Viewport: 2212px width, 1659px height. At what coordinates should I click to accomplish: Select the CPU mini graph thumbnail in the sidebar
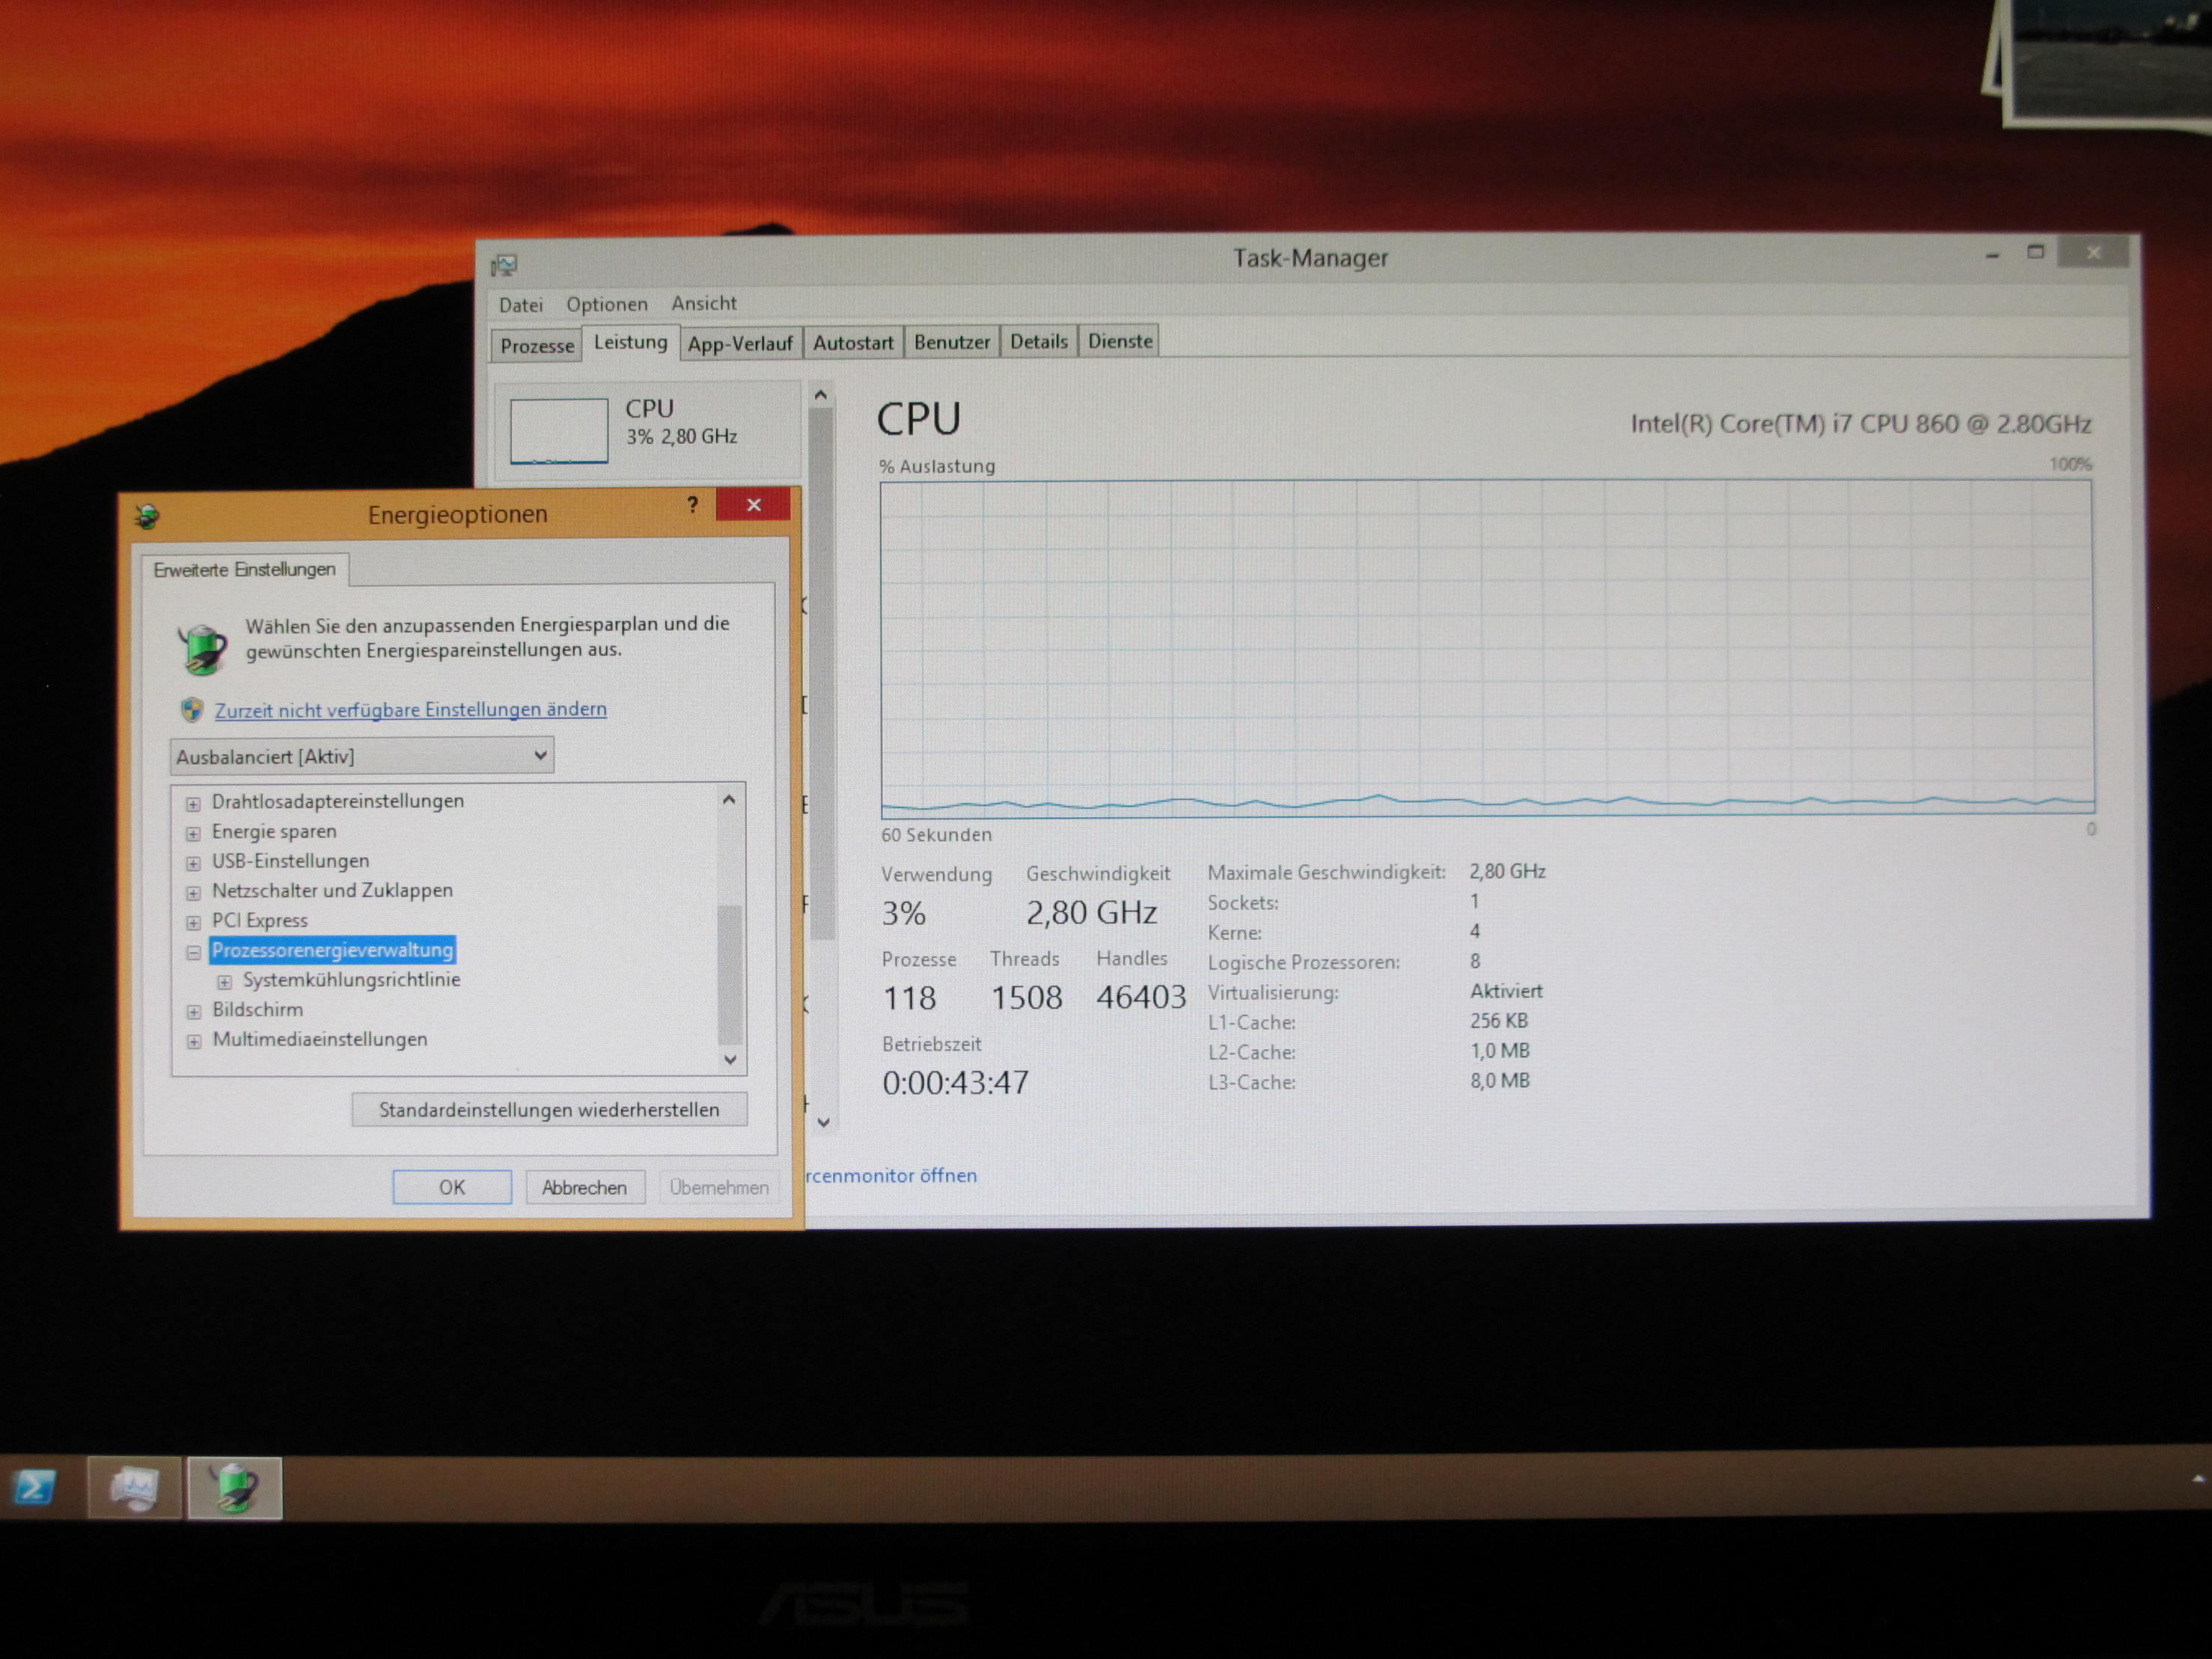point(558,431)
